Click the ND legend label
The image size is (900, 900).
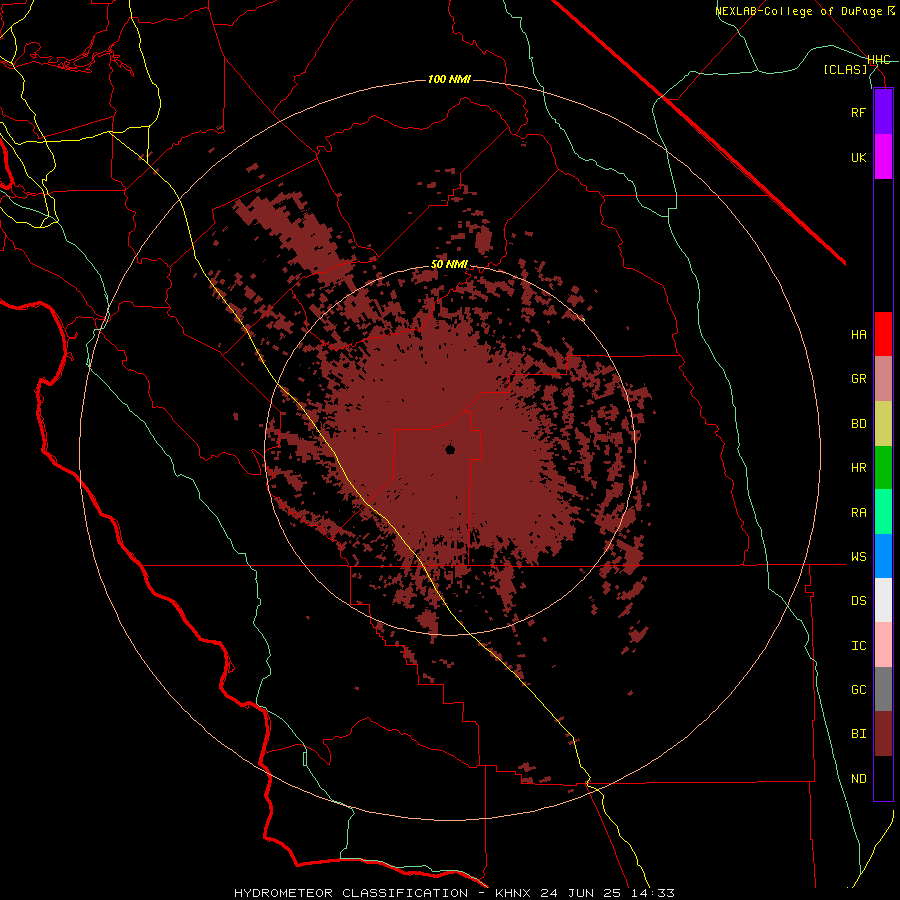(858, 779)
